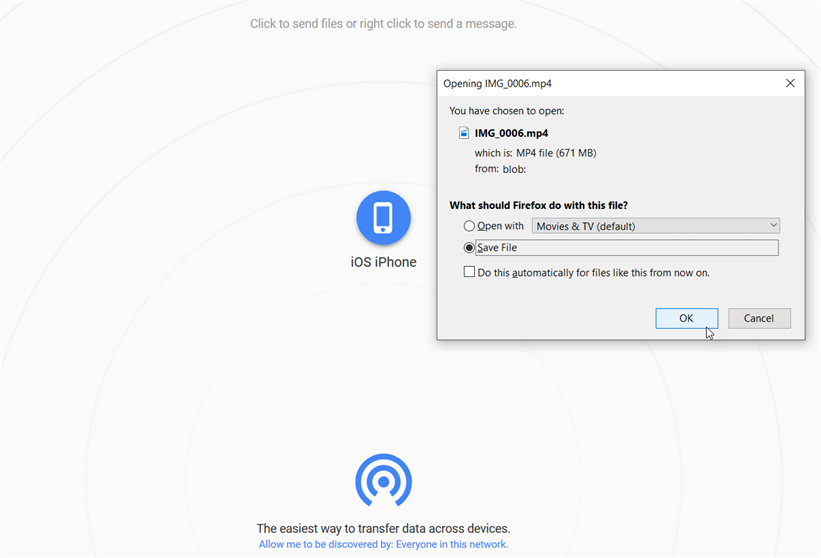The height and width of the screenshot is (558, 821).
Task: Click the Snapdrop radar logo icon
Action: [383, 482]
